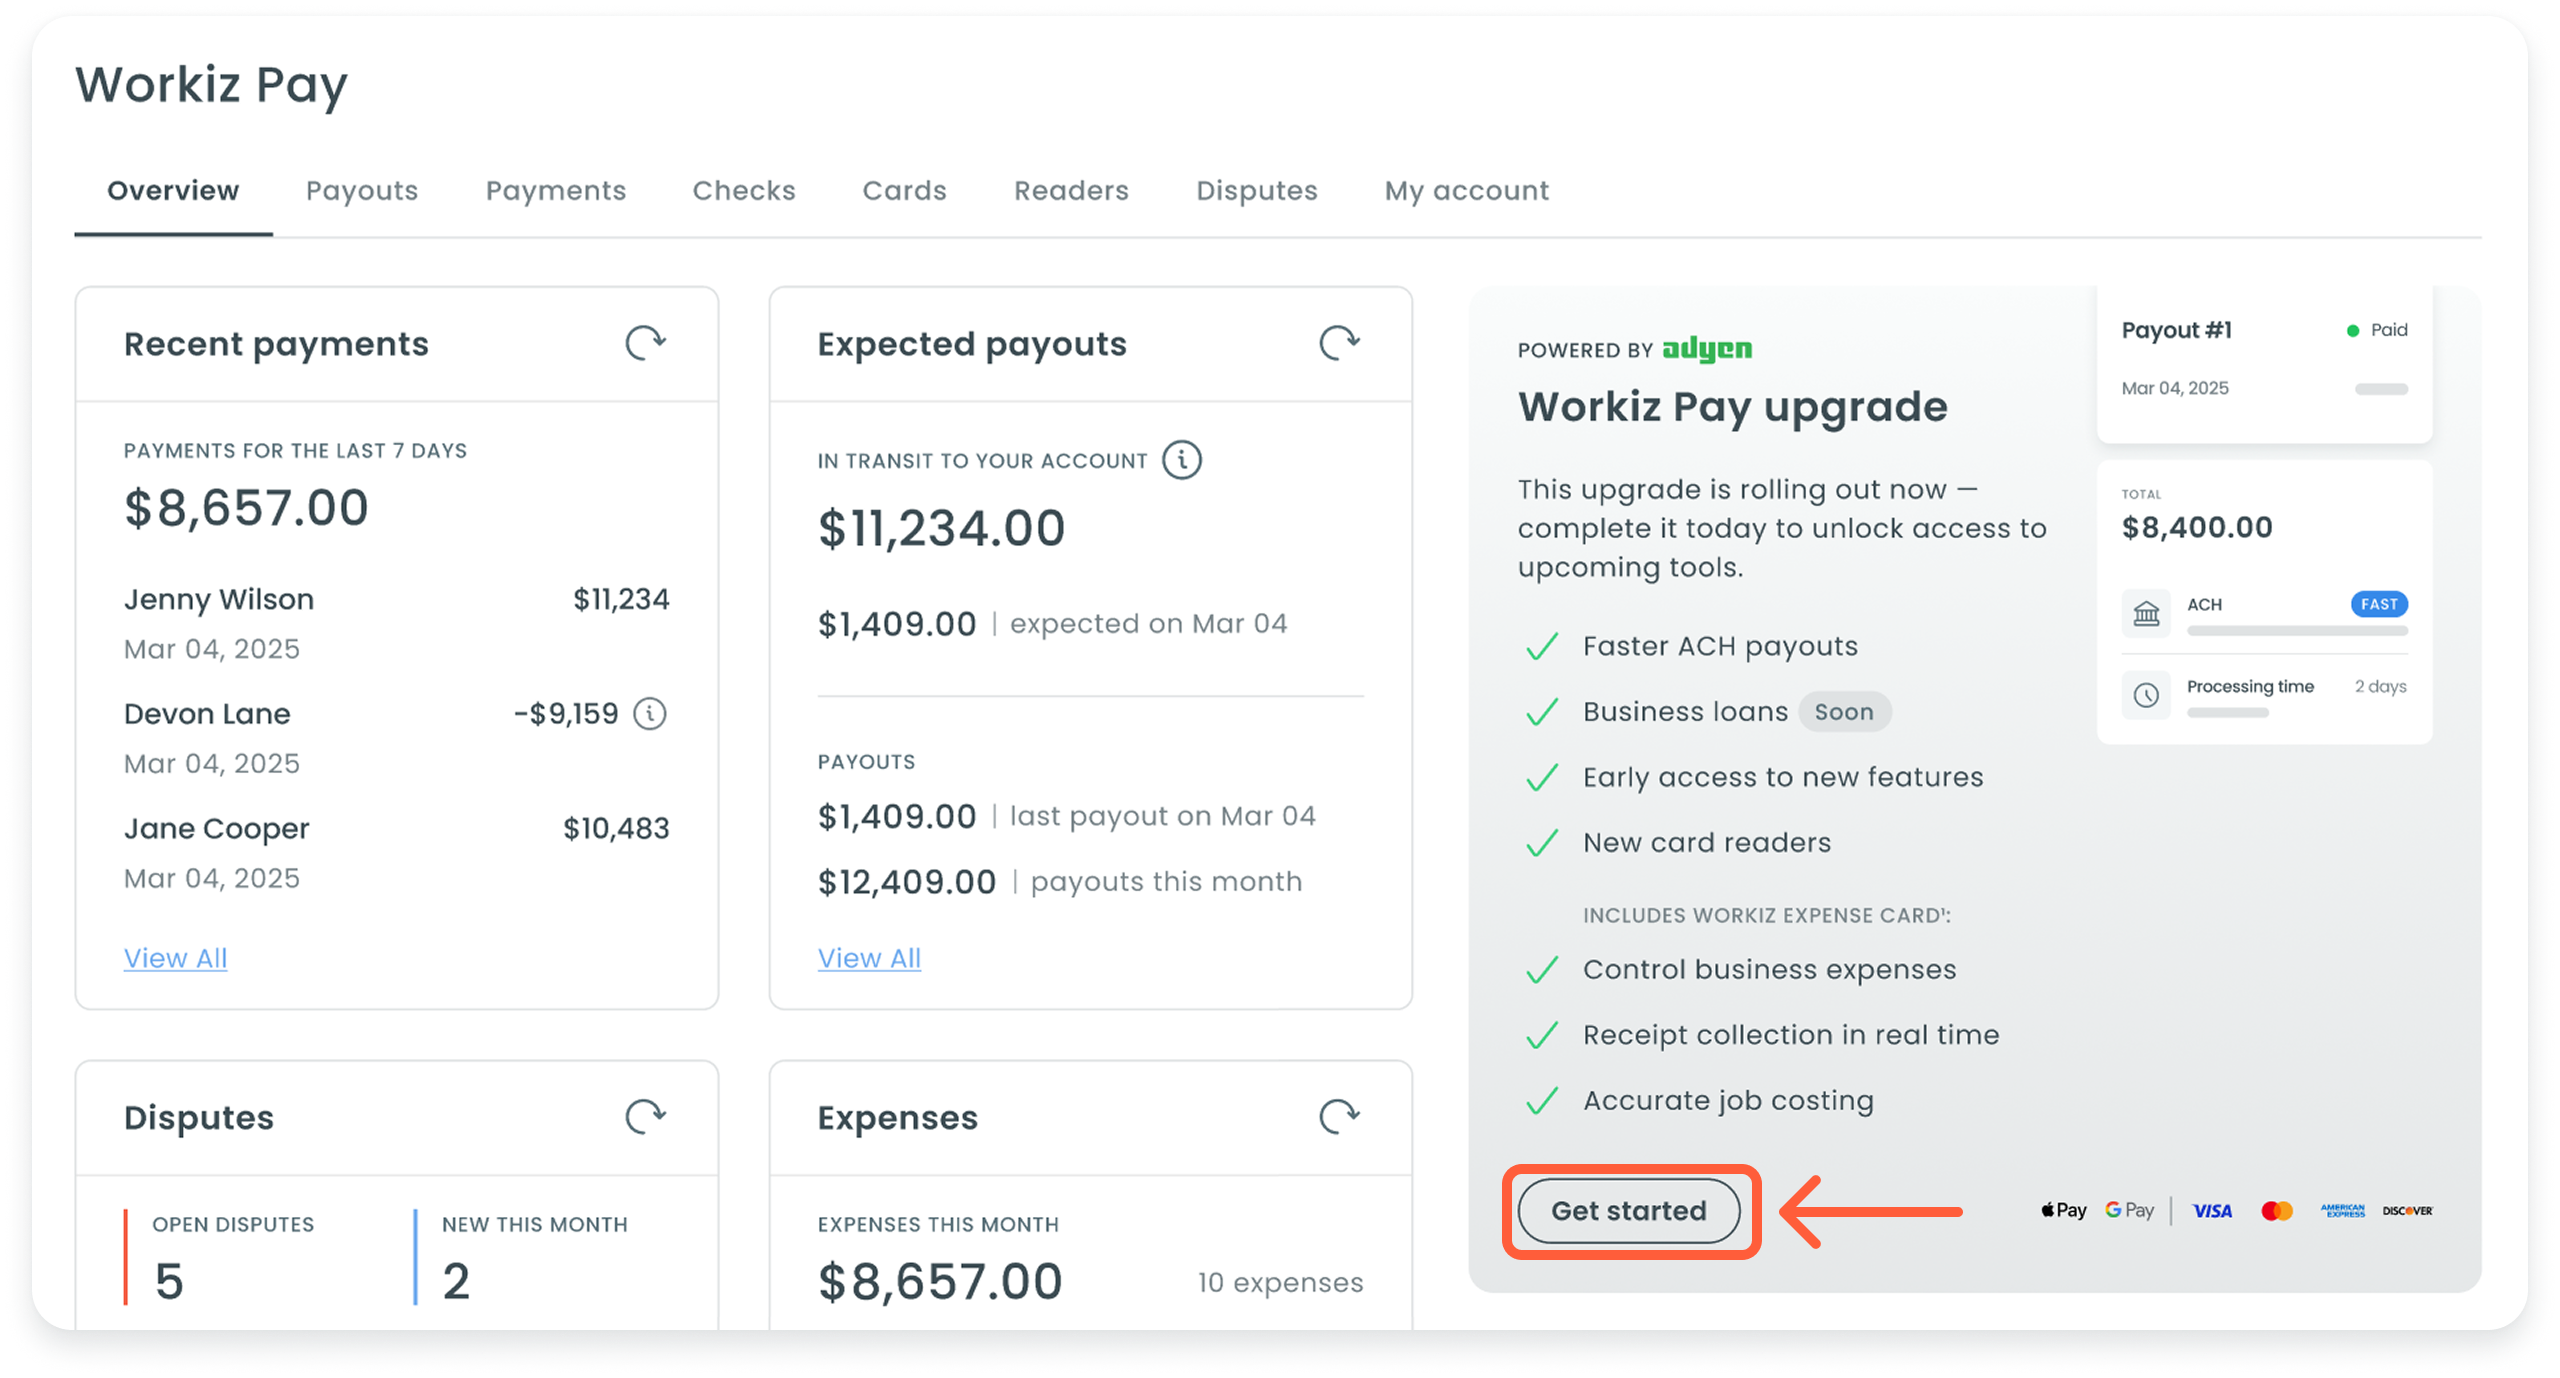2560x1378 pixels.
Task: Click the new this month count 2
Action: [456, 1281]
